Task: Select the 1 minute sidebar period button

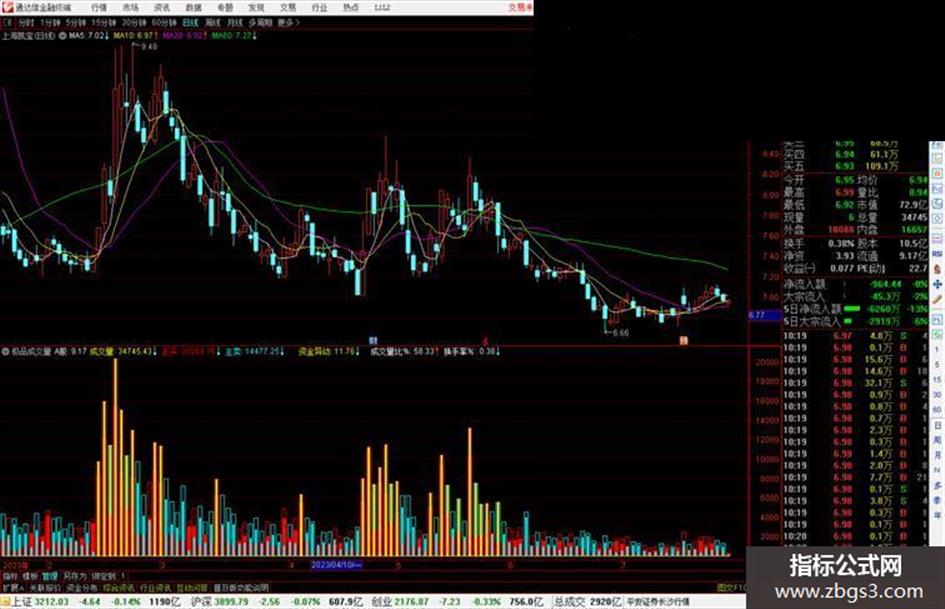Action: (x=937, y=349)
